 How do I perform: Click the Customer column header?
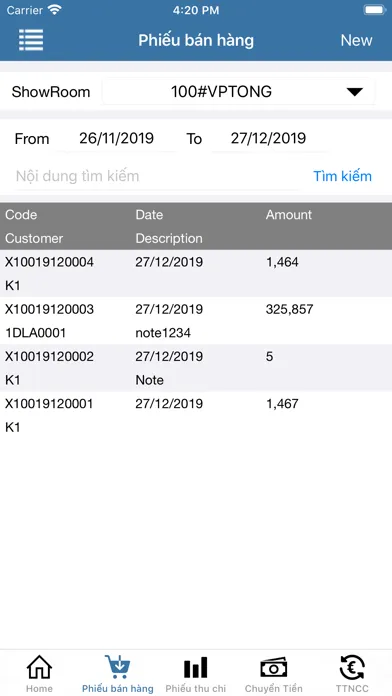[x=34, y=238]
